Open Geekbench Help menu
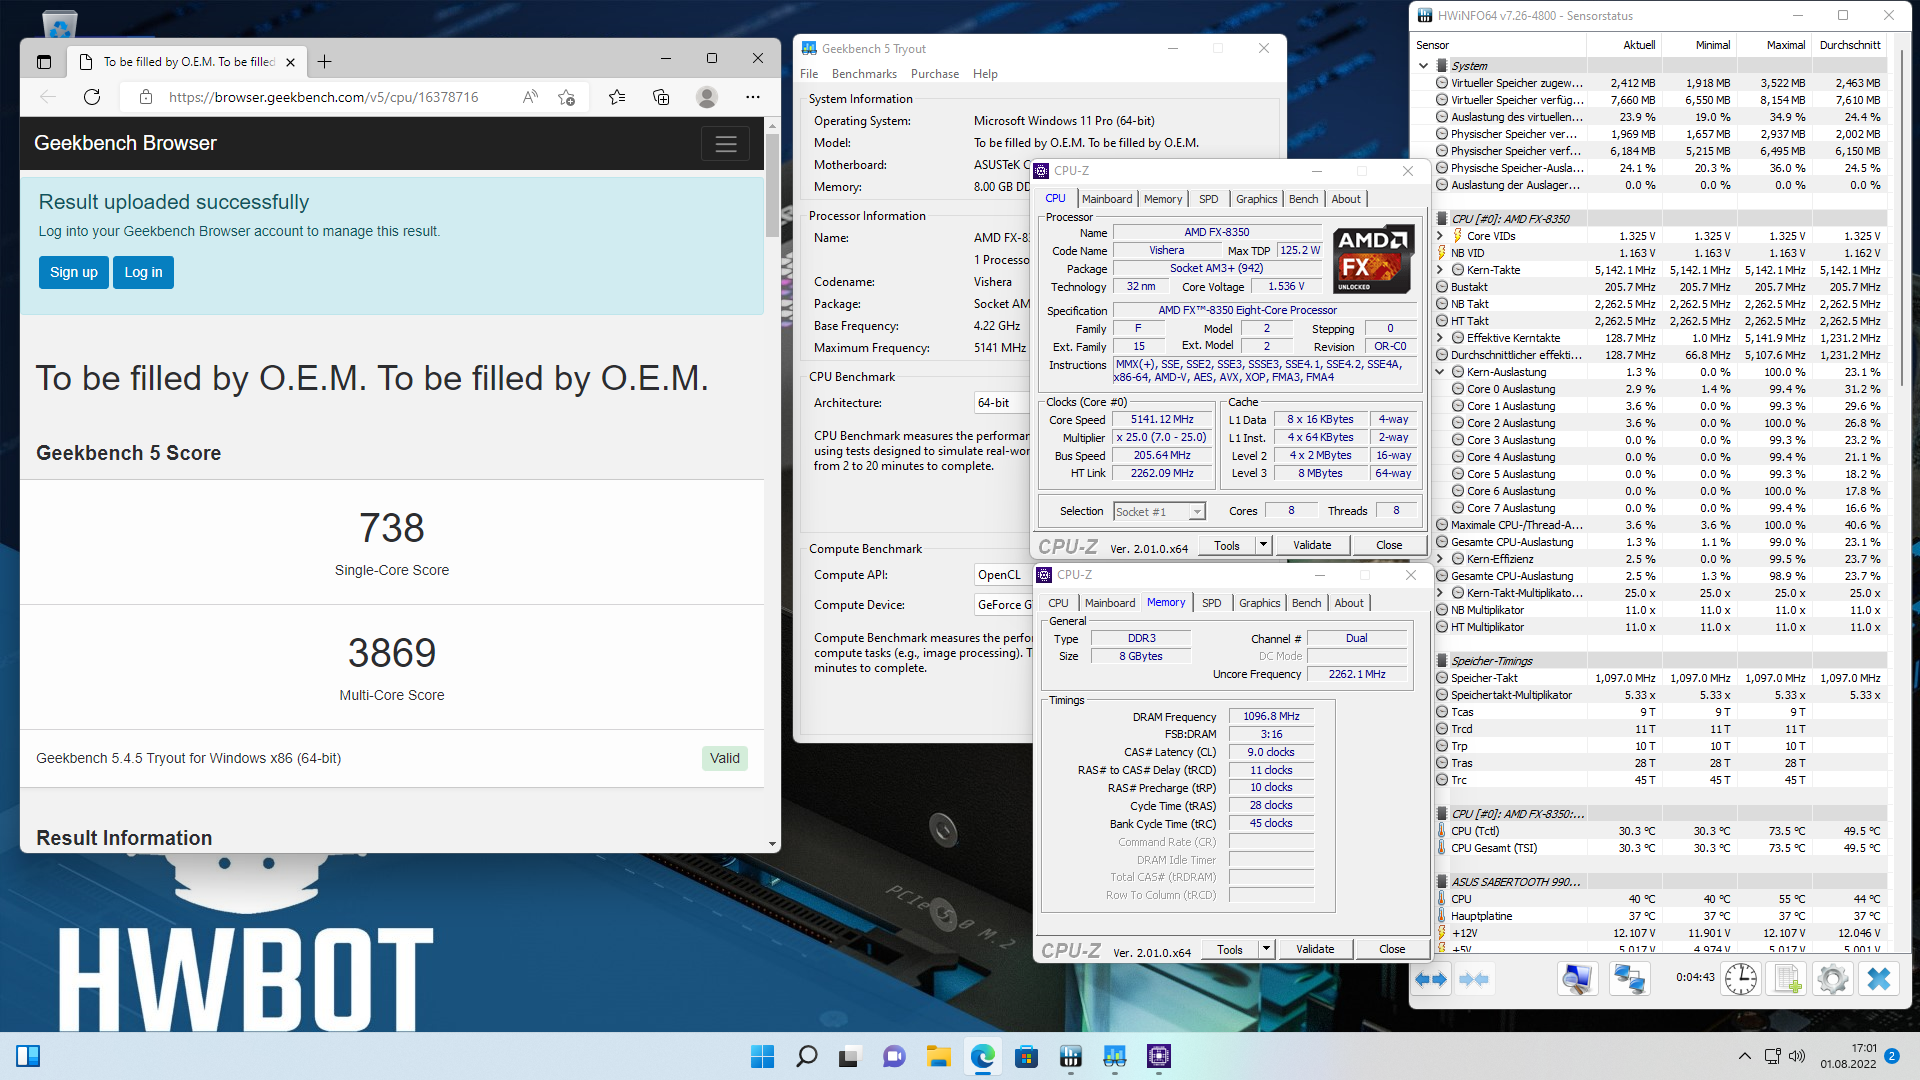This screenshot has width=1920, height=1080. coord(985,74)
